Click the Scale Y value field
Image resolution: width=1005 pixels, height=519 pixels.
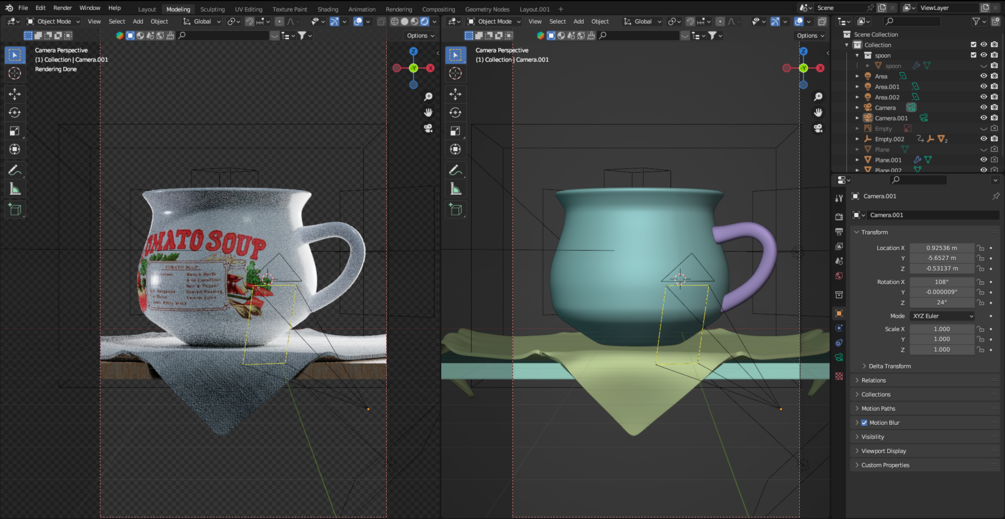point(942,340)
